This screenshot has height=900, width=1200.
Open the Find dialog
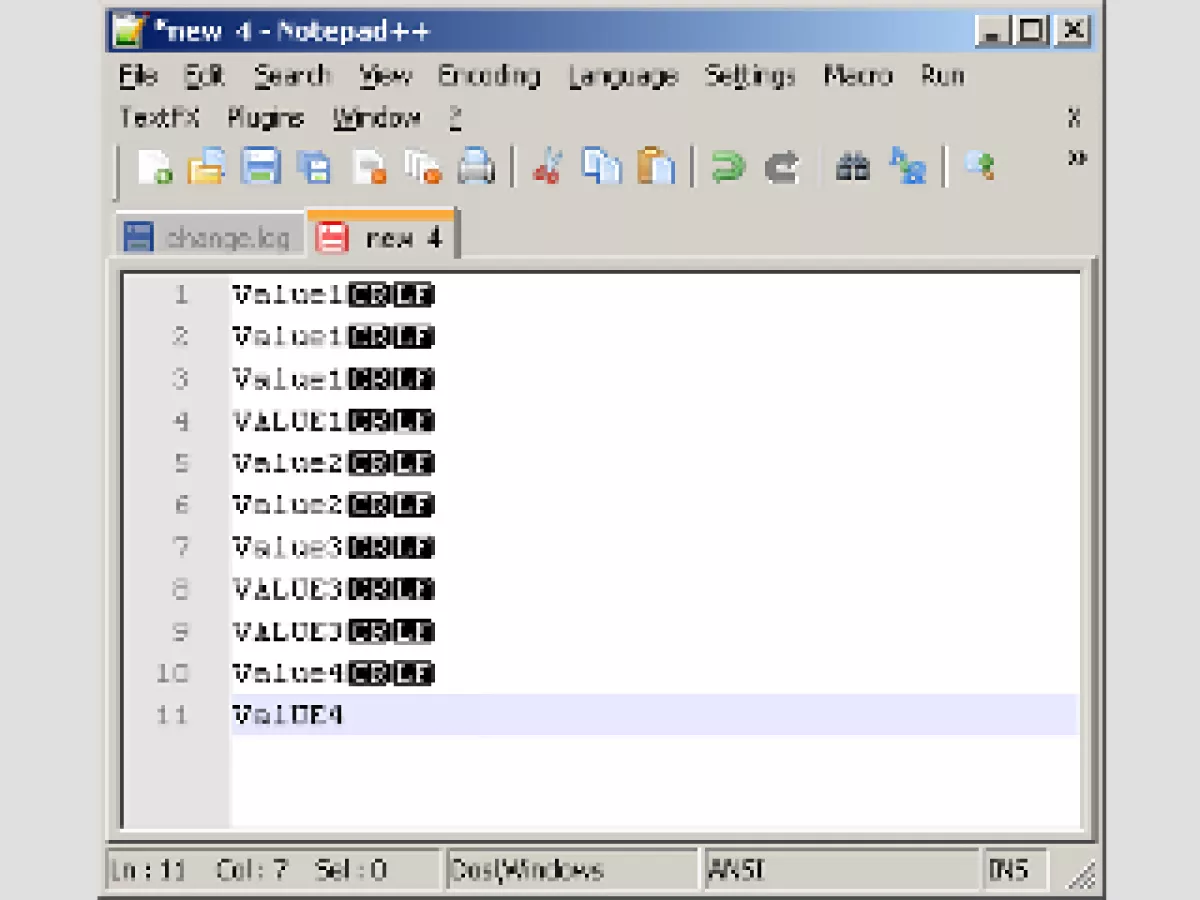click(x=852, y=167)
